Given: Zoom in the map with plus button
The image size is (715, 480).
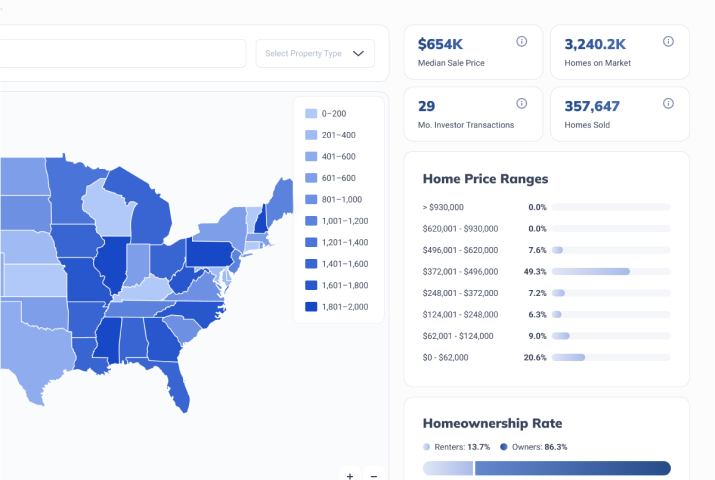Looking at the screenshot, I should 349,476.
